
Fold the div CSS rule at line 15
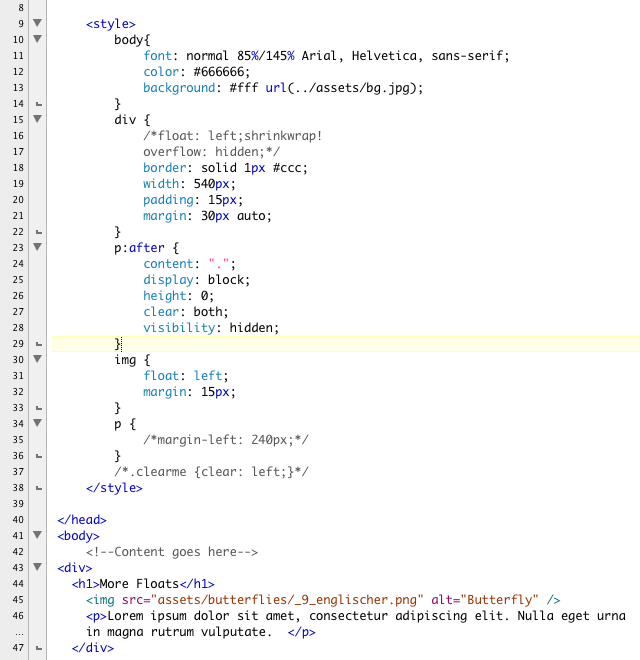[38, 119]
